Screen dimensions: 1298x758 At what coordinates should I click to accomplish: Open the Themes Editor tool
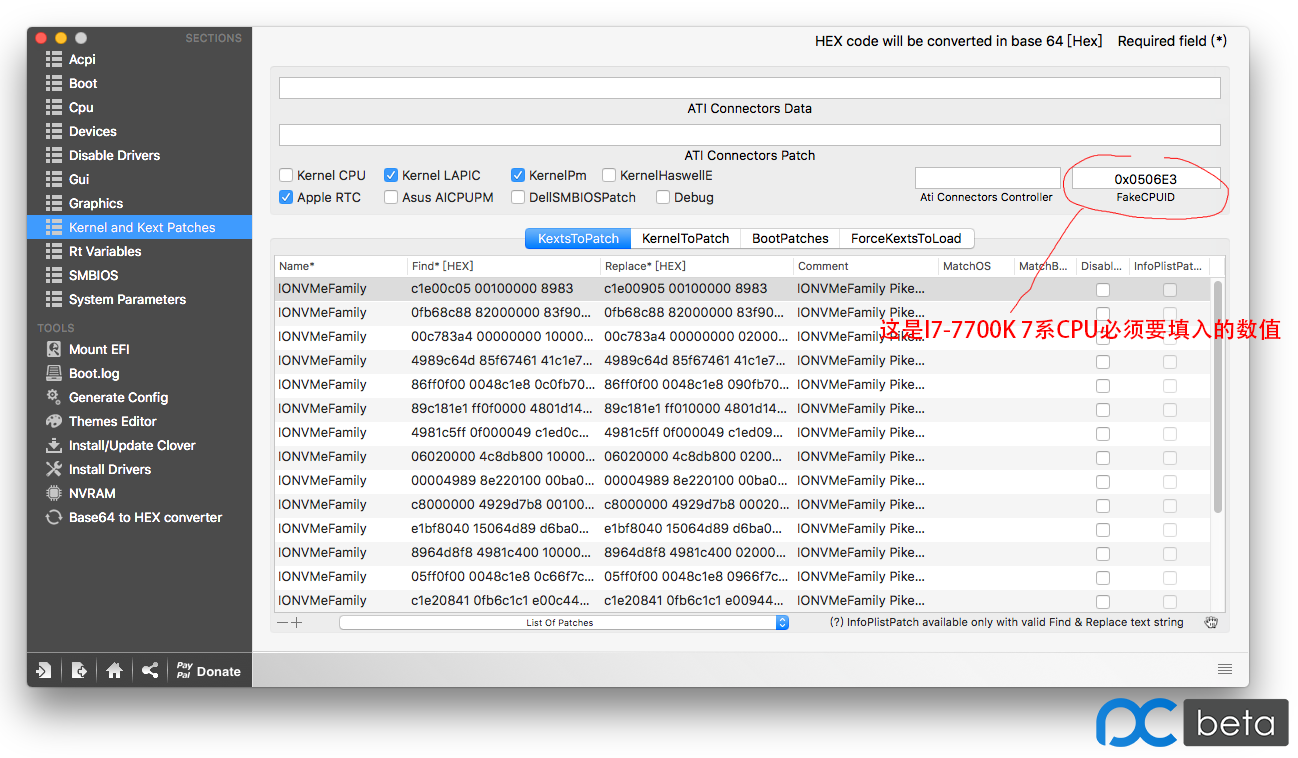[112, 421]
